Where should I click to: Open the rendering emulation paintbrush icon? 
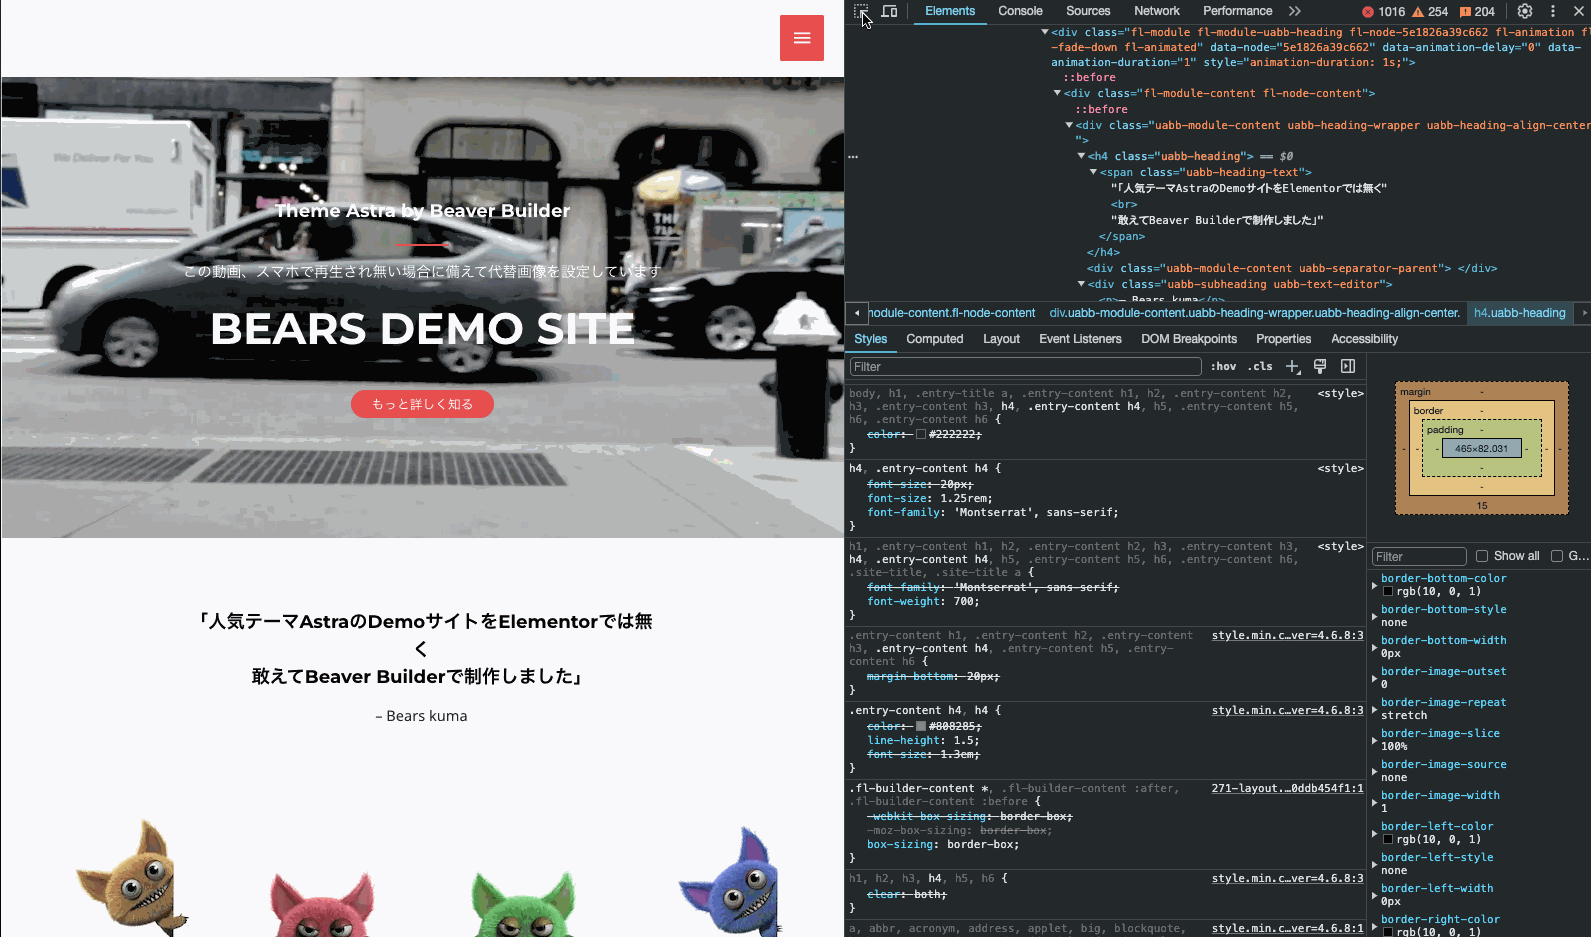coord(1320,367)
